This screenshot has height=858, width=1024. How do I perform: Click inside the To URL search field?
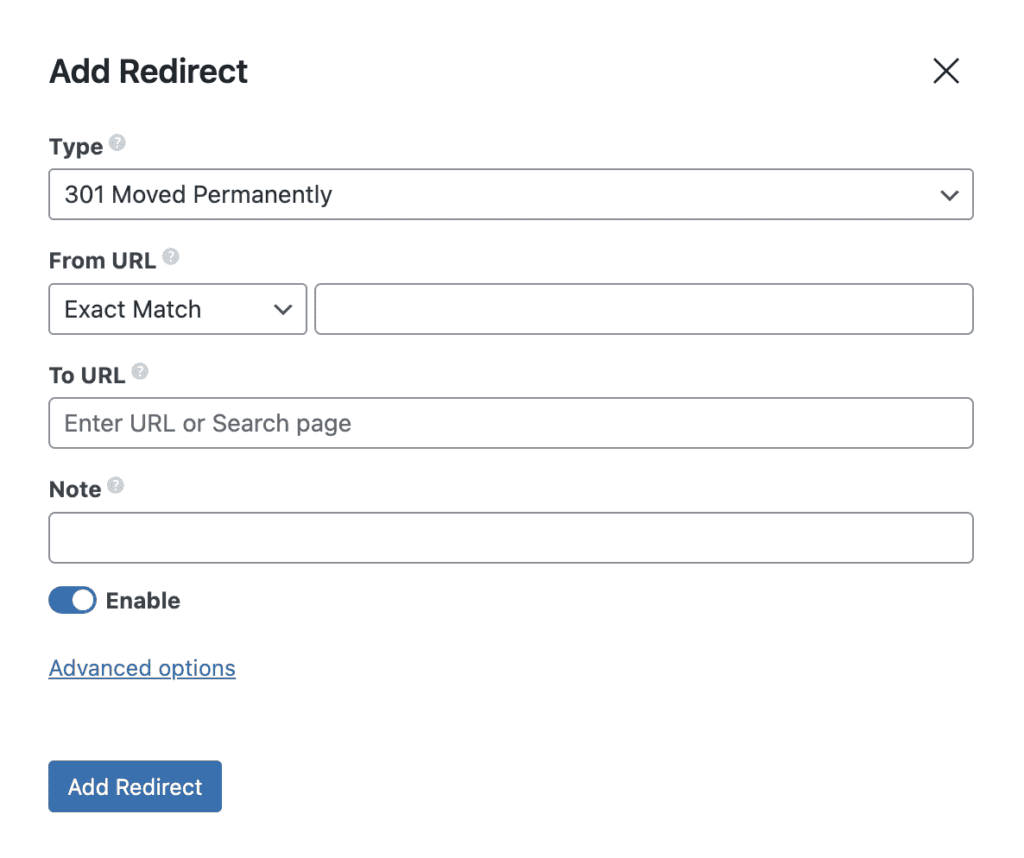511,423
